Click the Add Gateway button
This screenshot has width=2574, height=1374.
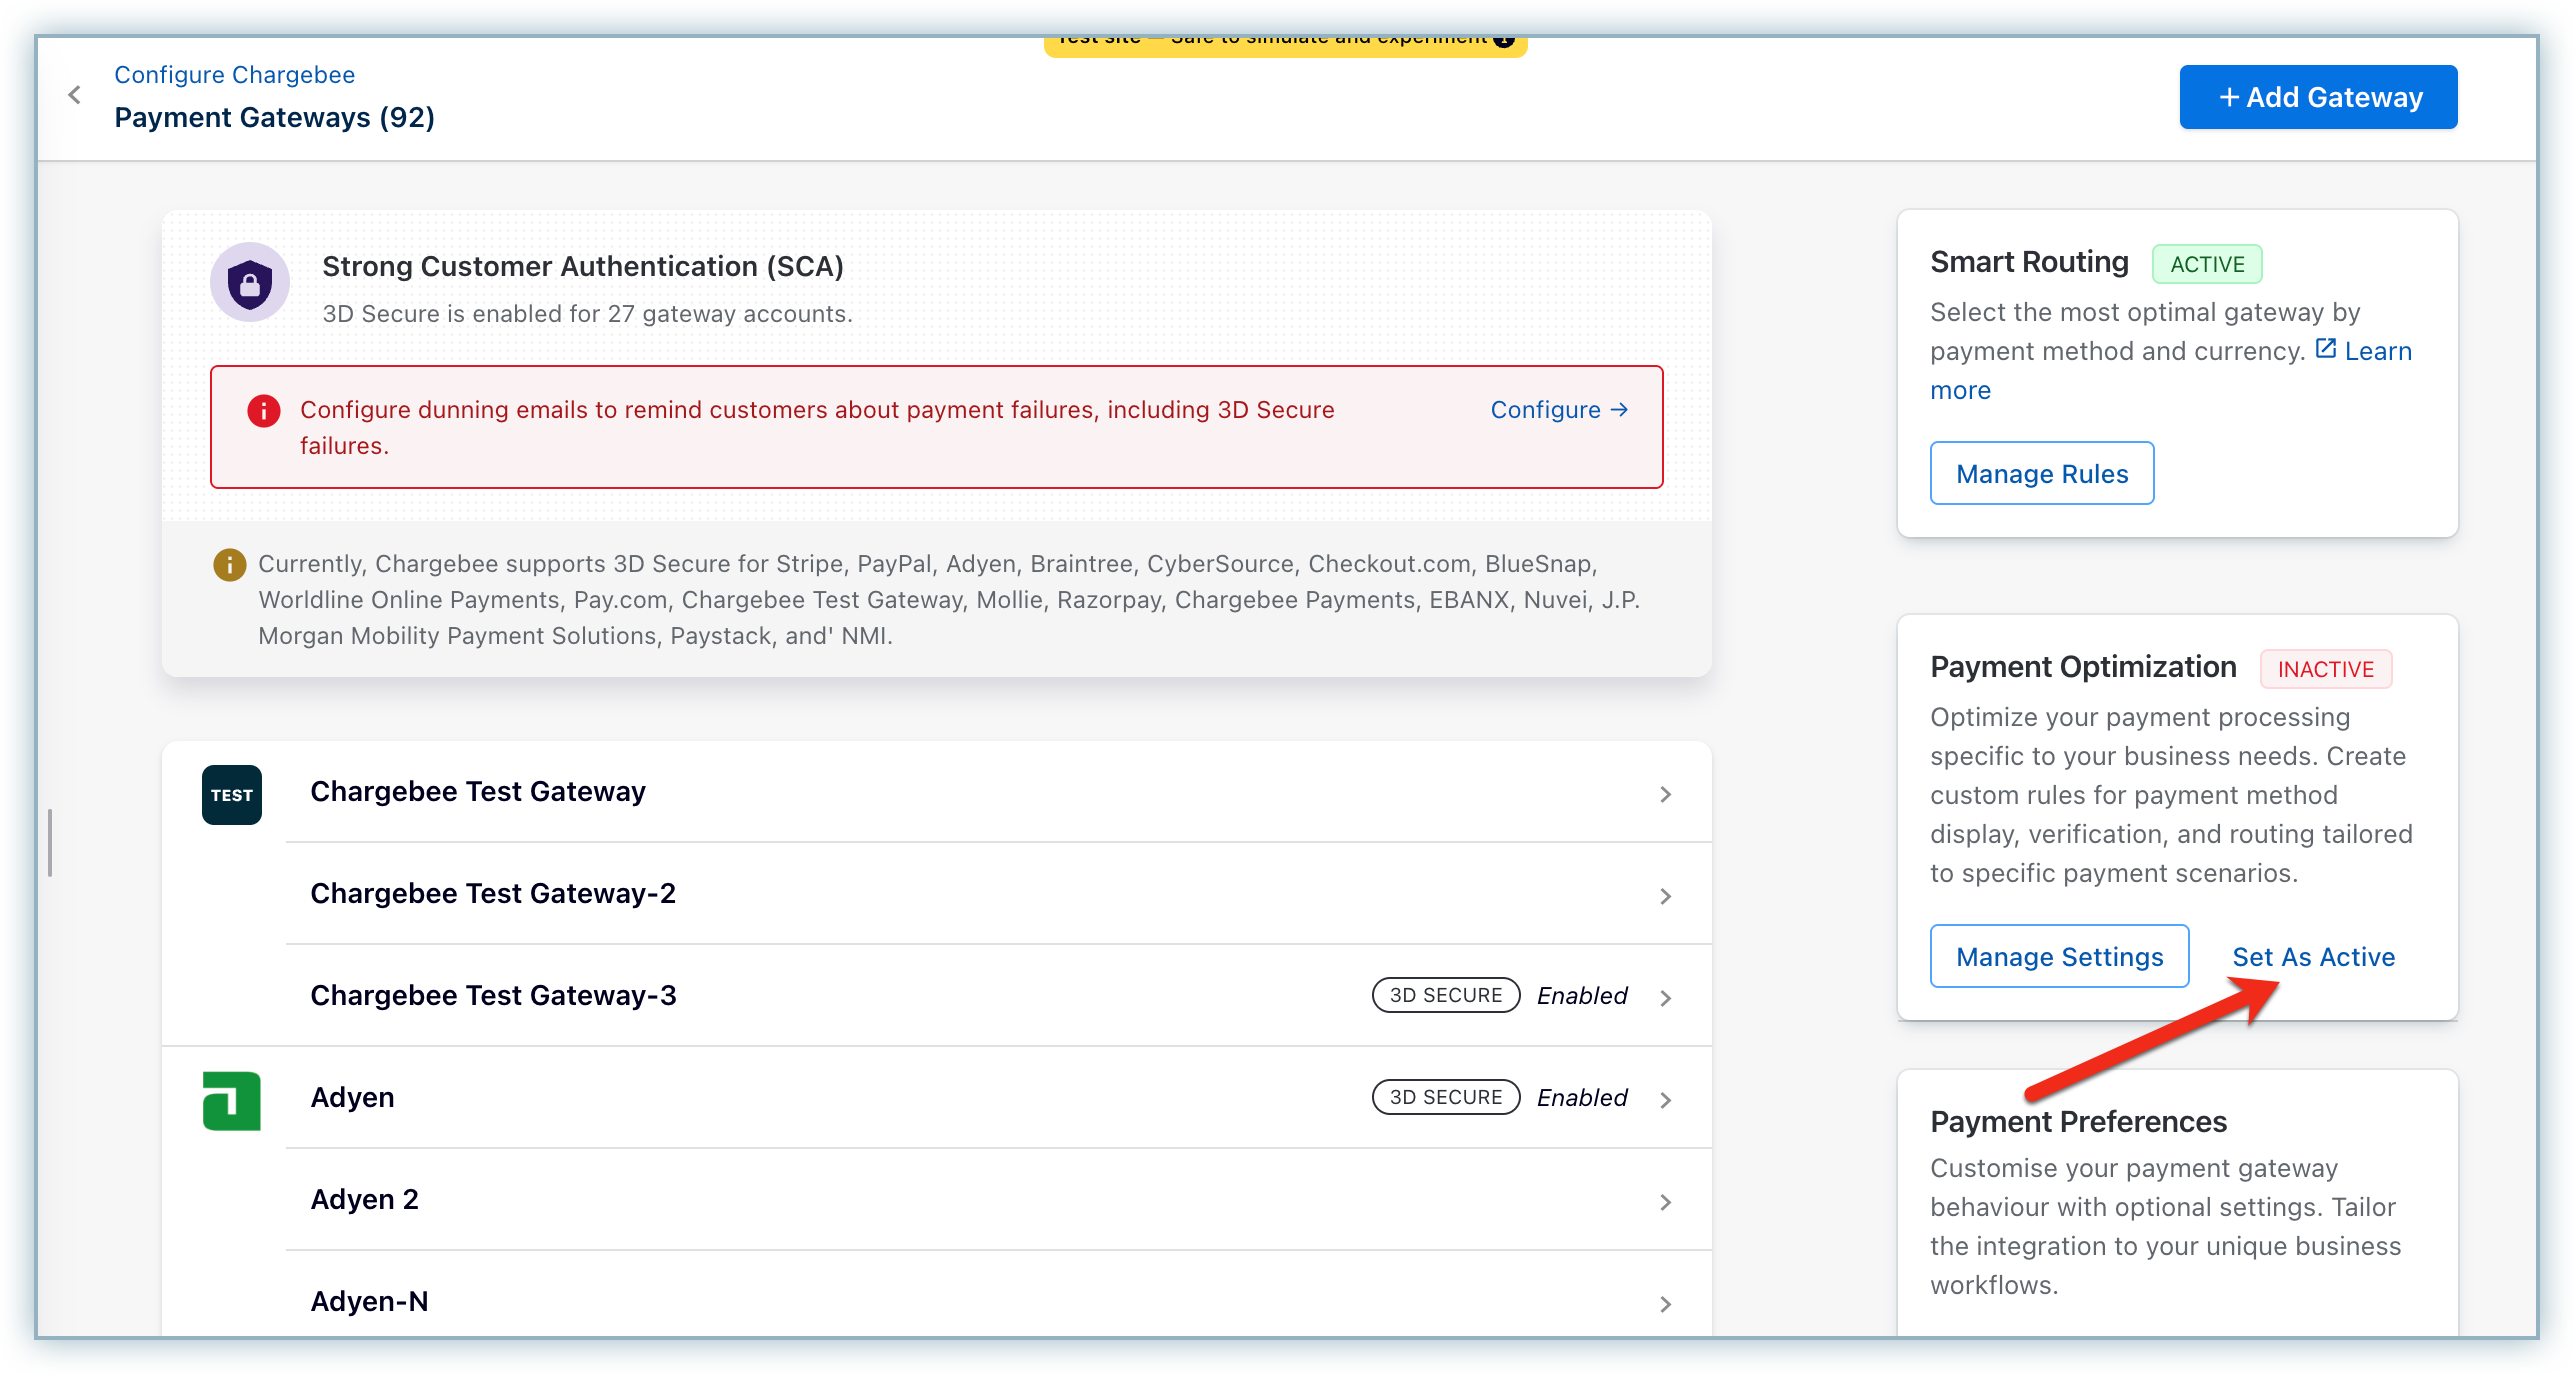click(x=2317, y=97)
